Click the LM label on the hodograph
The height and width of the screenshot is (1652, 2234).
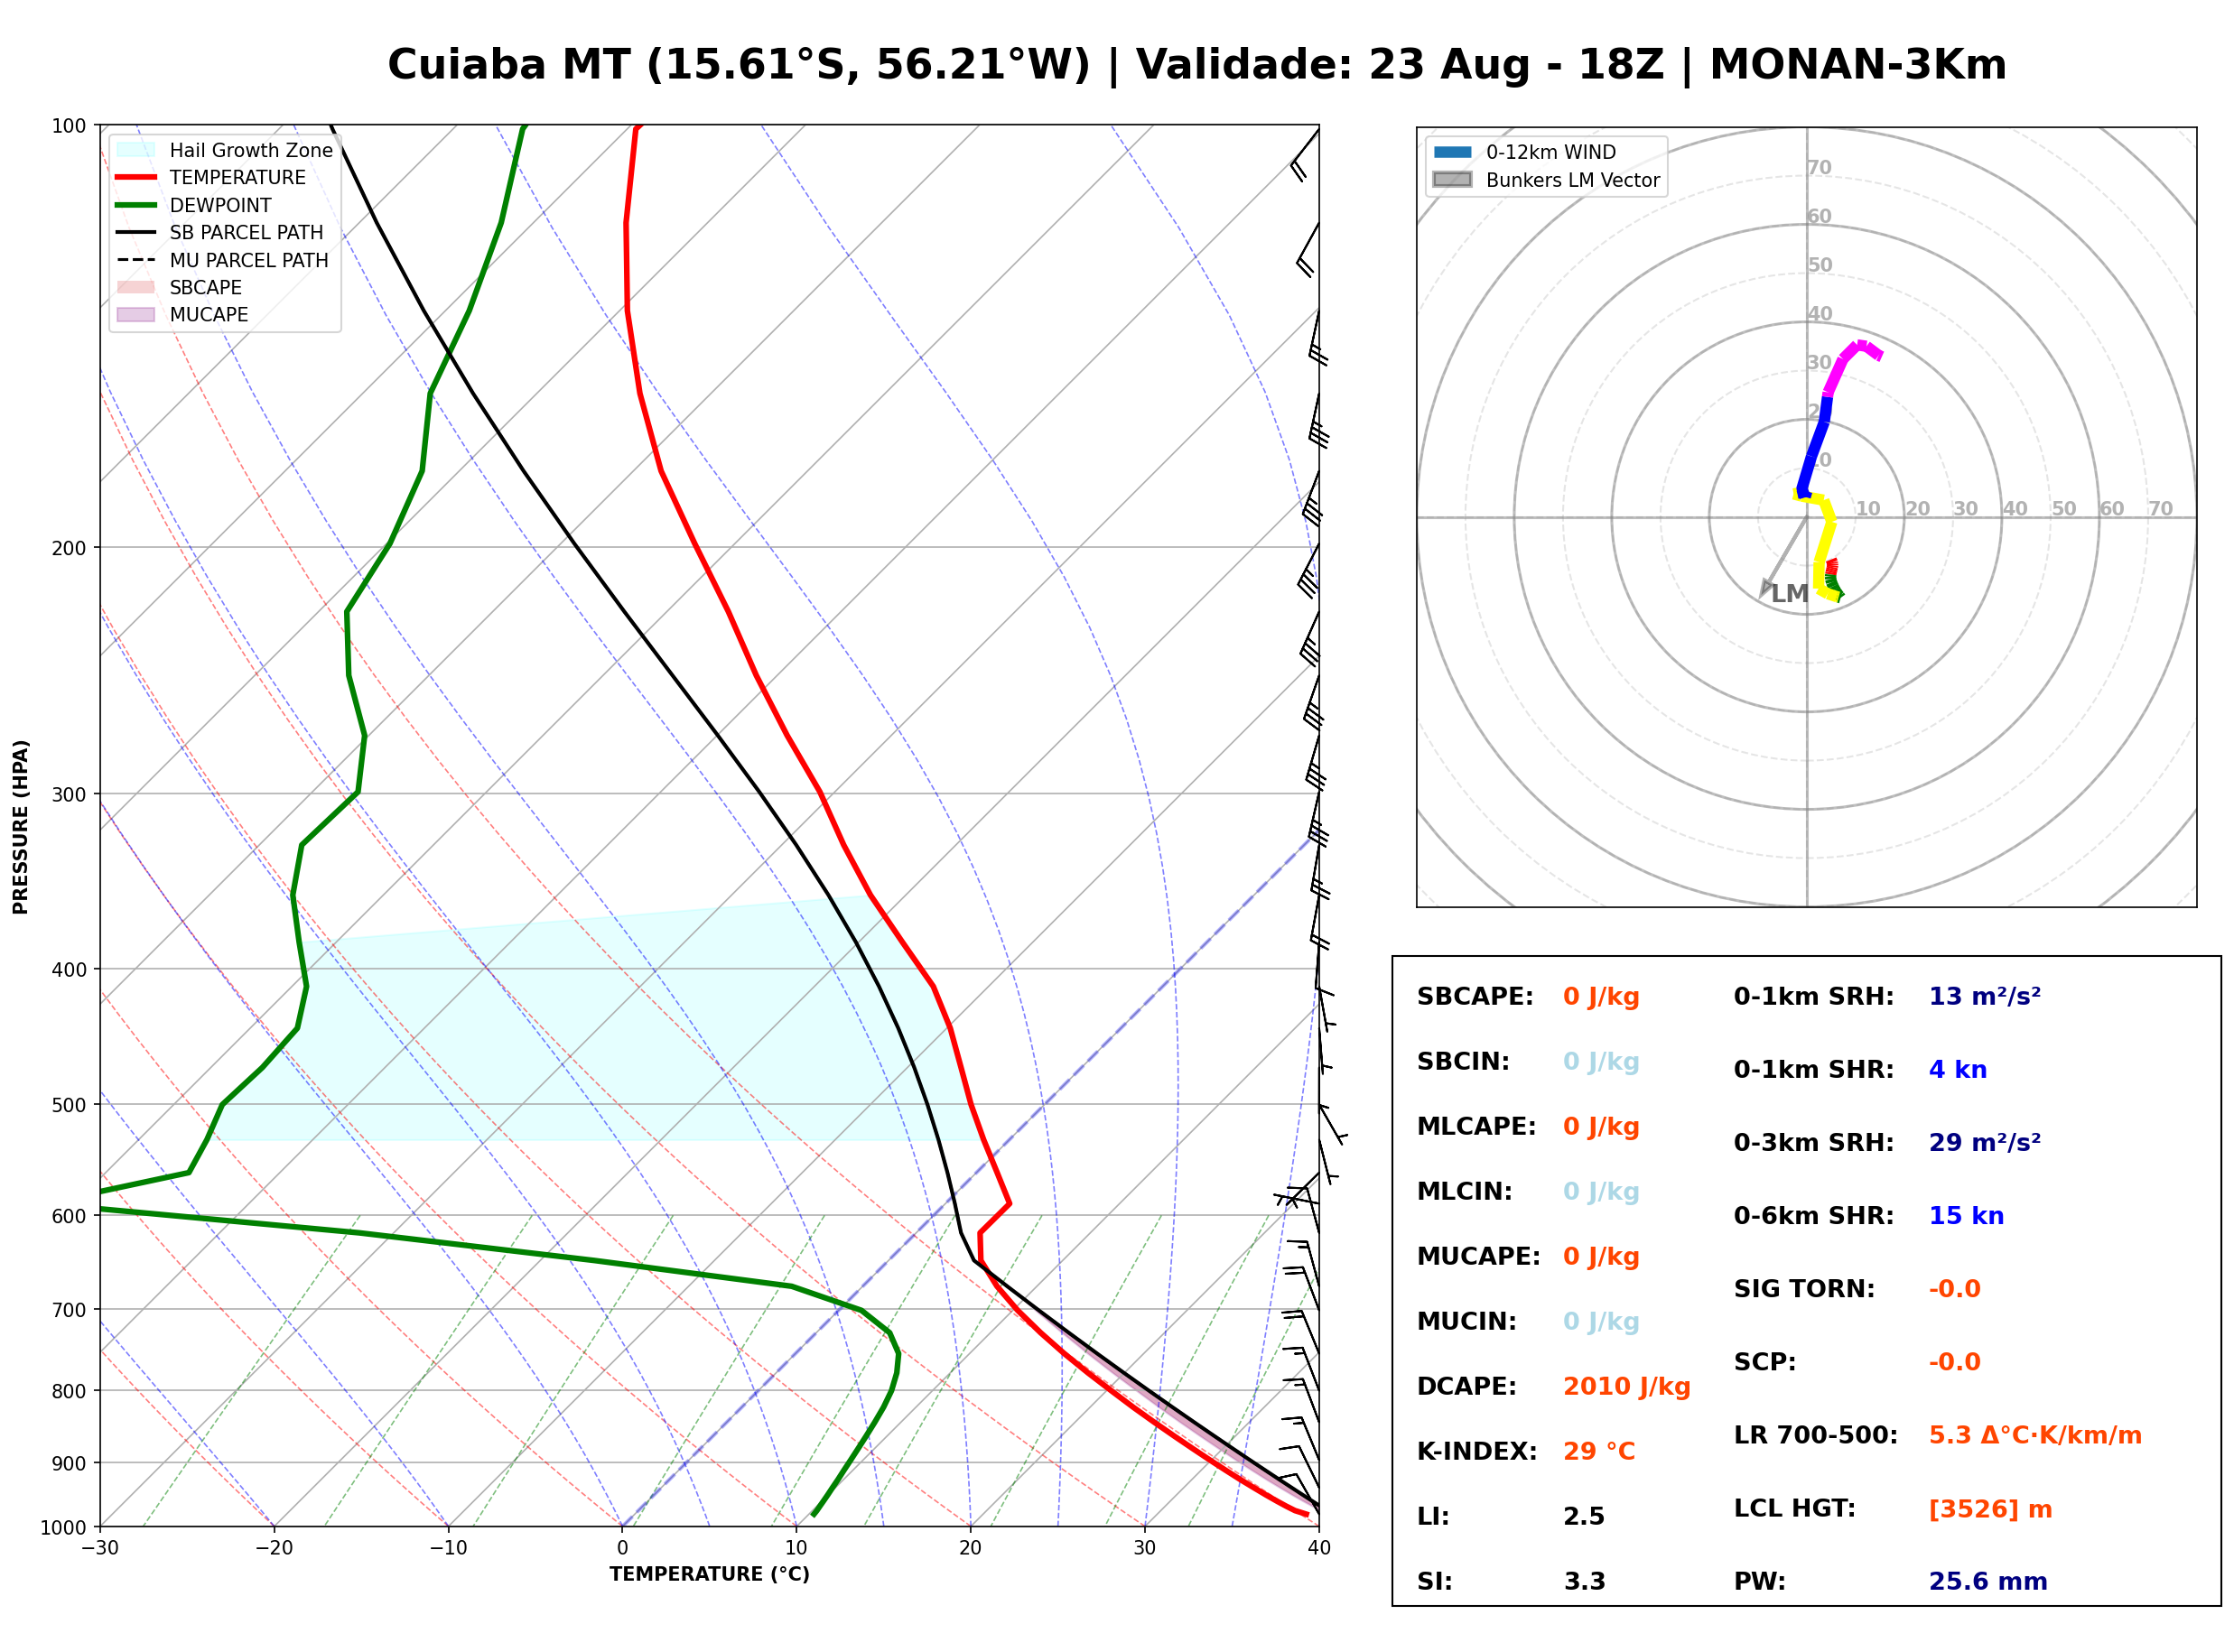click(1789, 594)
